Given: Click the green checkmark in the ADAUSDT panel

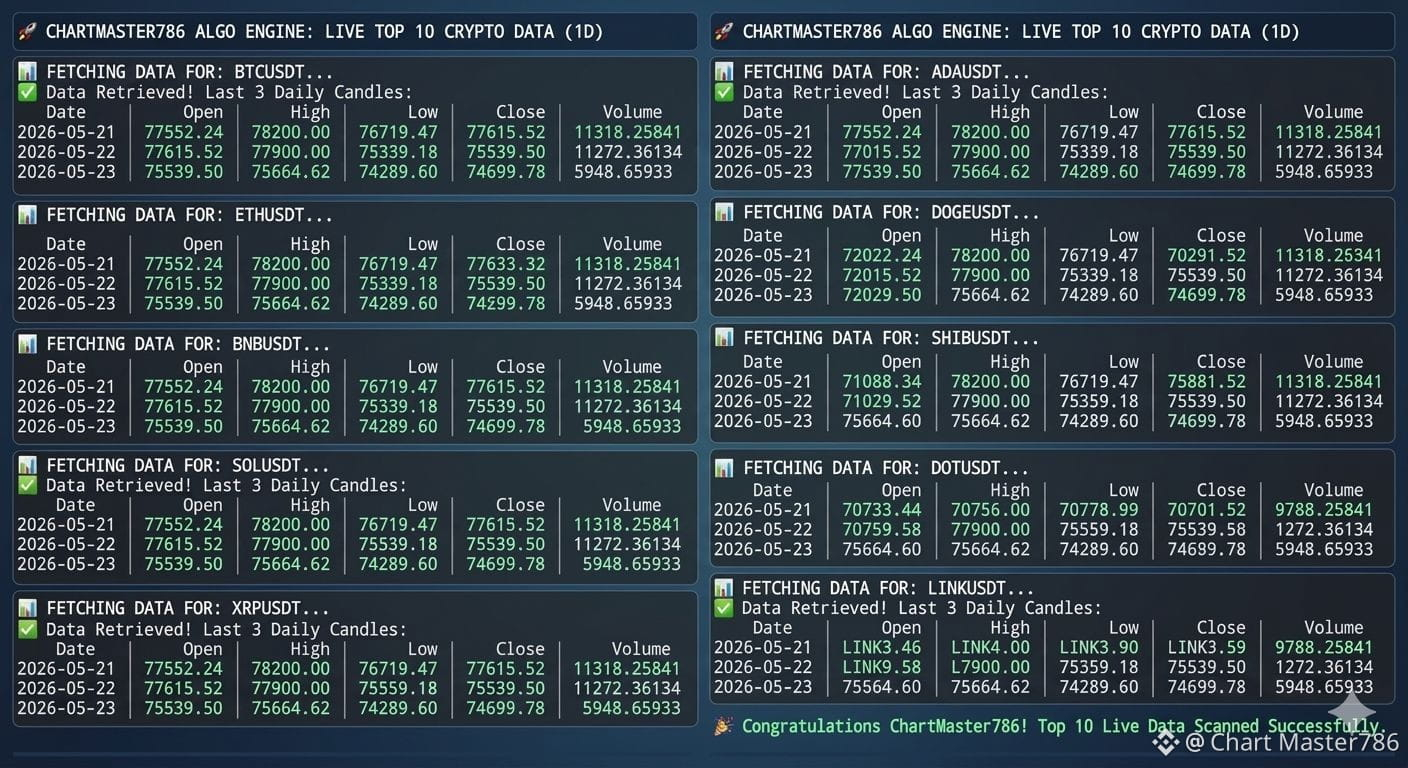Looking at the screenshot, I should coord(724,92).
